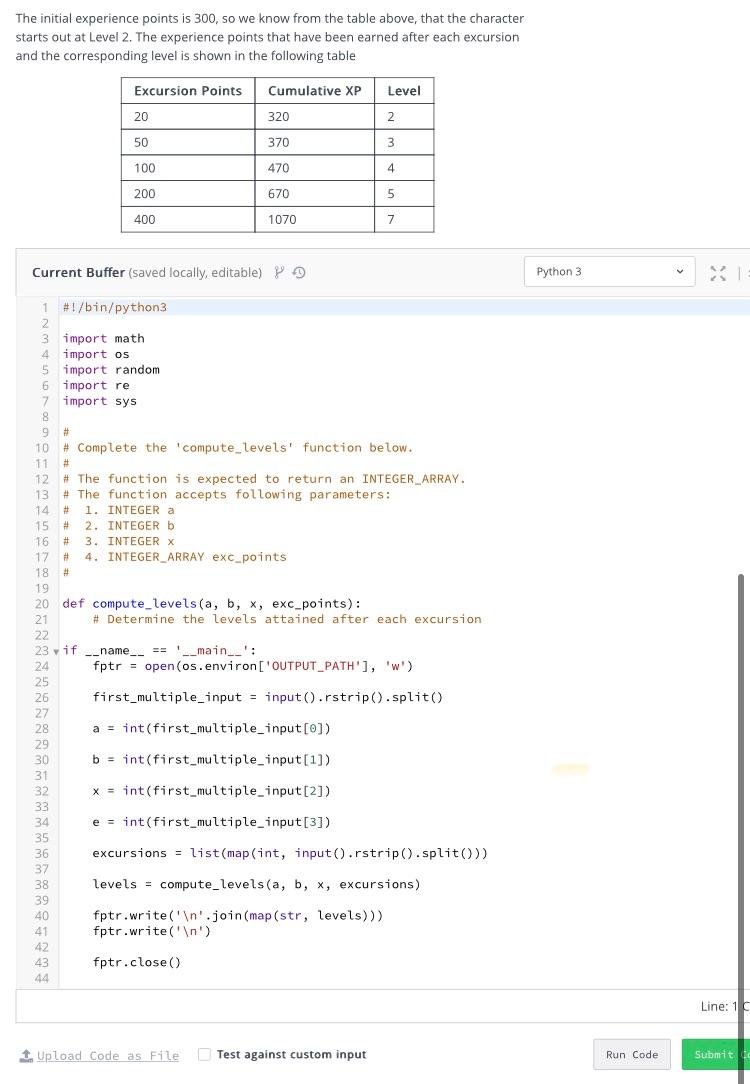Click line number 44 in the gutter
The height and width of the screenshot is (1084, 750).
coord(42,978)
